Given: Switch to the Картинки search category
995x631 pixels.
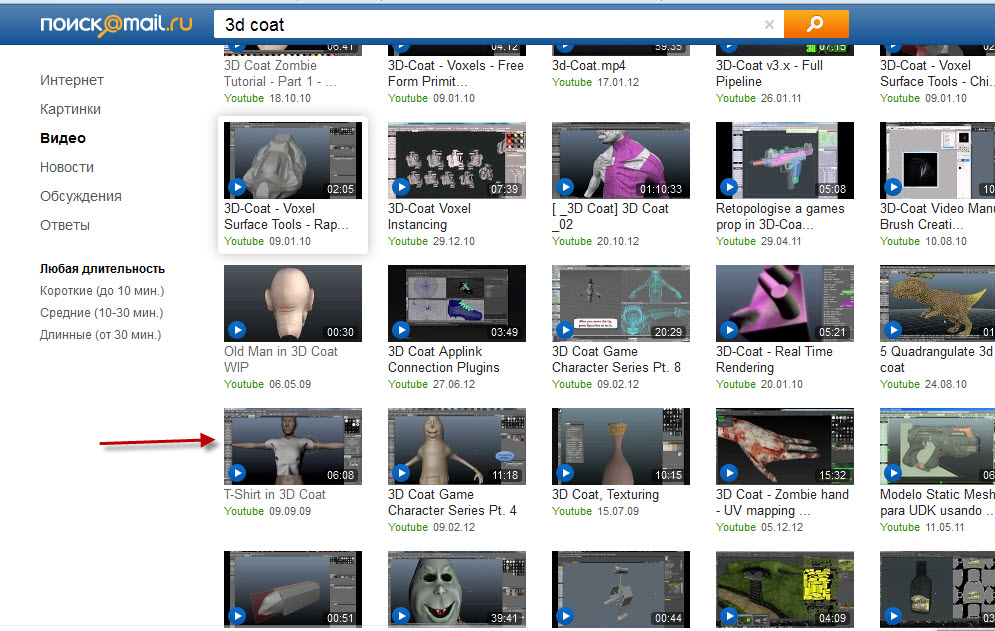Looking at the screenshot, I should 70,109.
